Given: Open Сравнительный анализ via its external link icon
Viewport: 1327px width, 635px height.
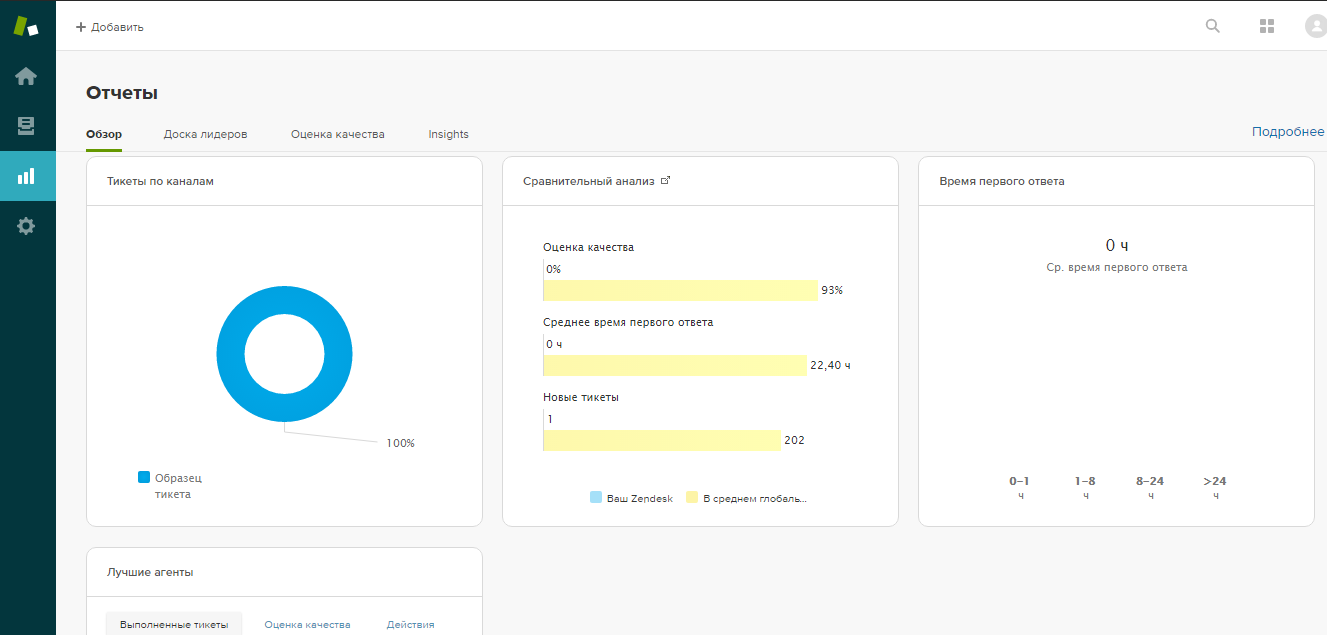Looking at the screenshot, I should 665,179.
